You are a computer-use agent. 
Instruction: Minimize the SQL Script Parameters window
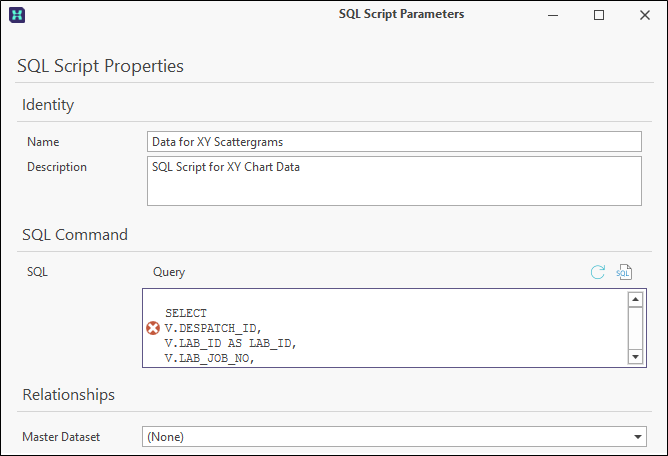click(553, 15)
